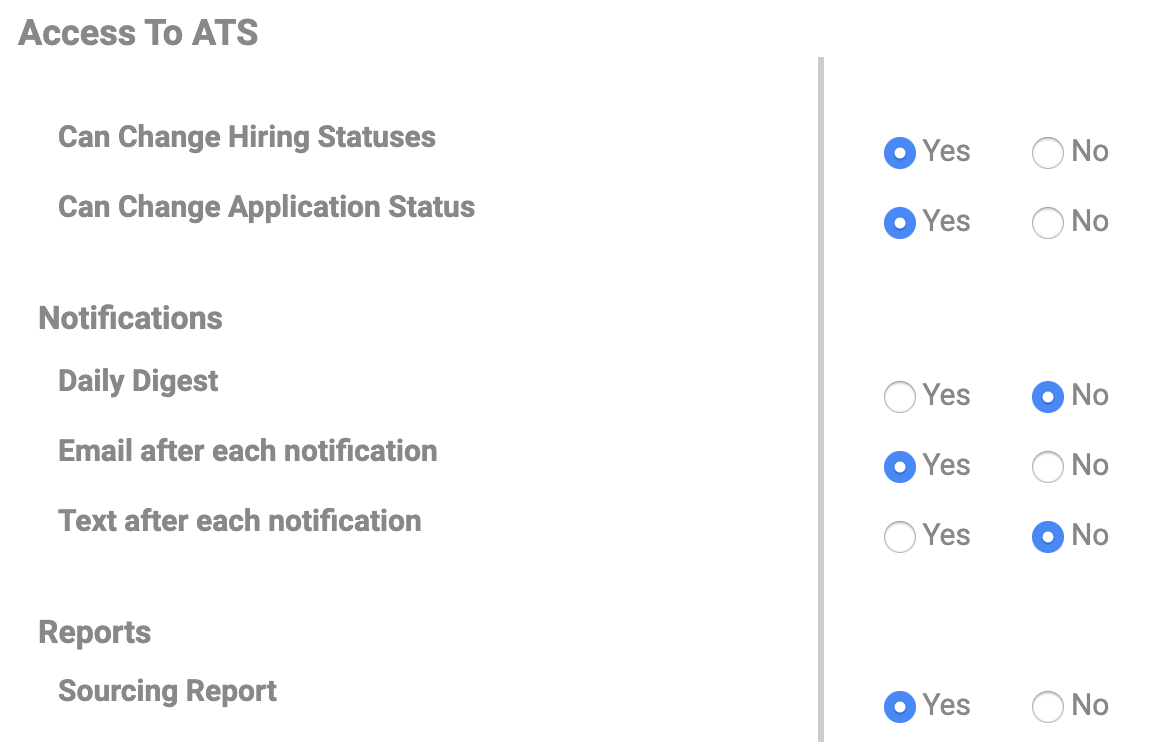The image size is (1170, 742).
Task: Click the Email after each notification label
Action: 247,451
